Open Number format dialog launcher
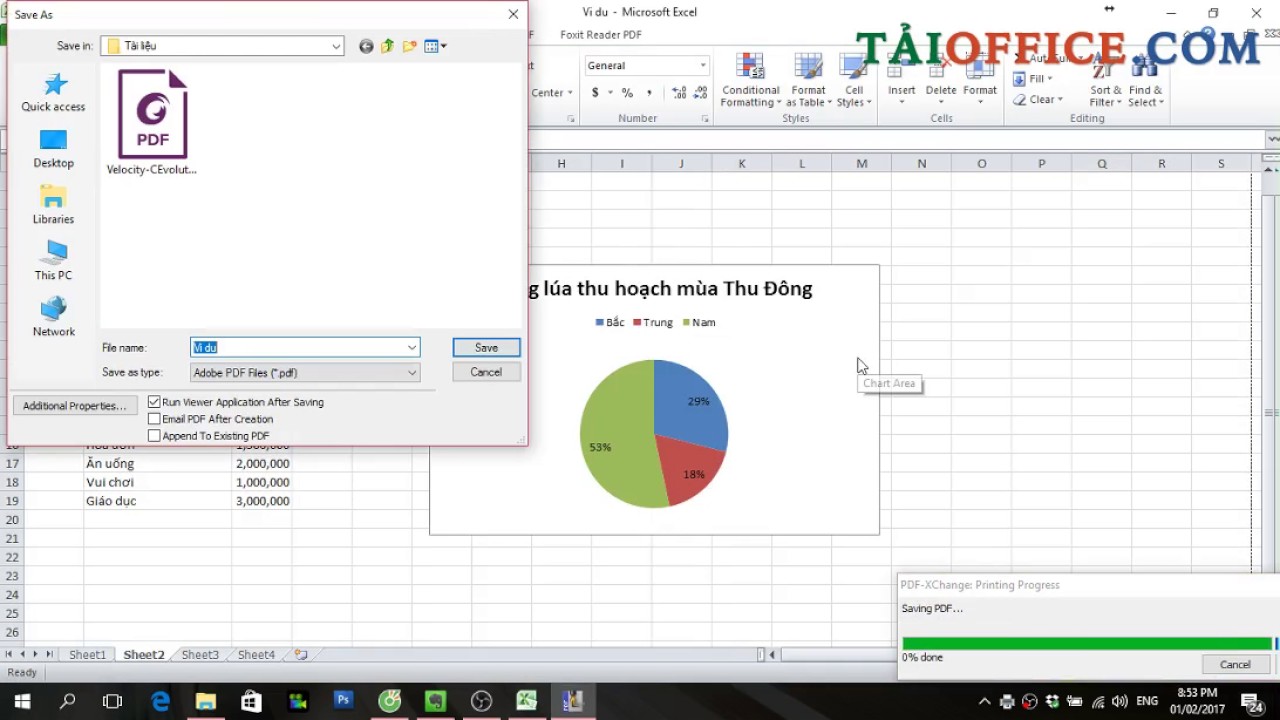 [705, 119]
